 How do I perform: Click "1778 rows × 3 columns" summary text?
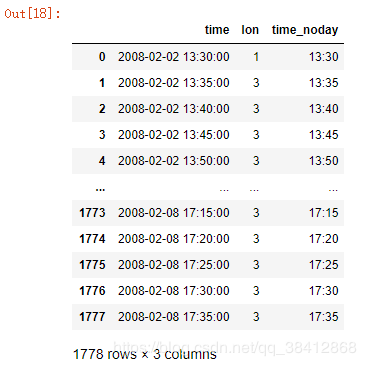[145, 354]
